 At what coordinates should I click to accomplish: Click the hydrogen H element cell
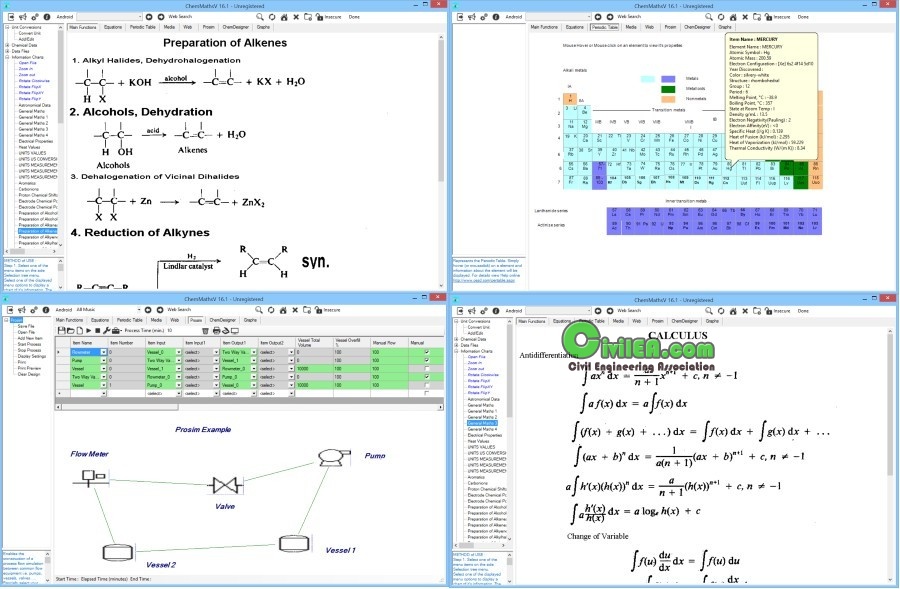570,99
